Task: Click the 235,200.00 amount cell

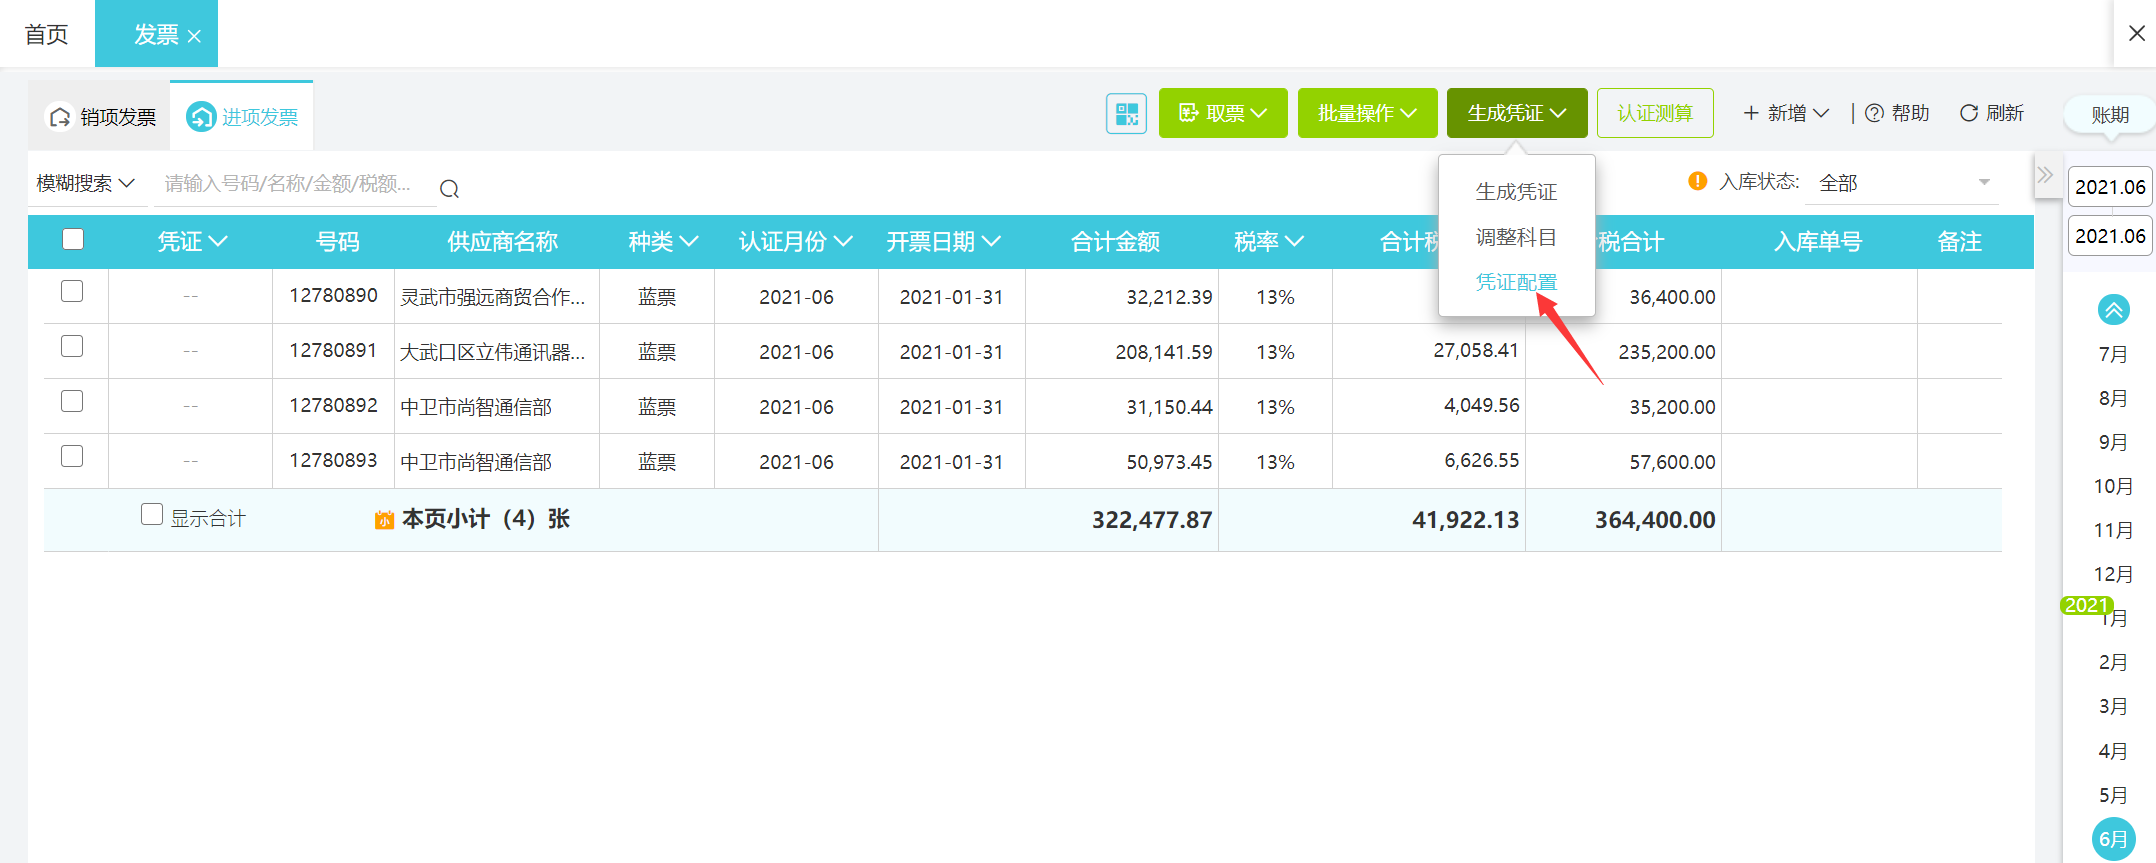Action: 1666,352
